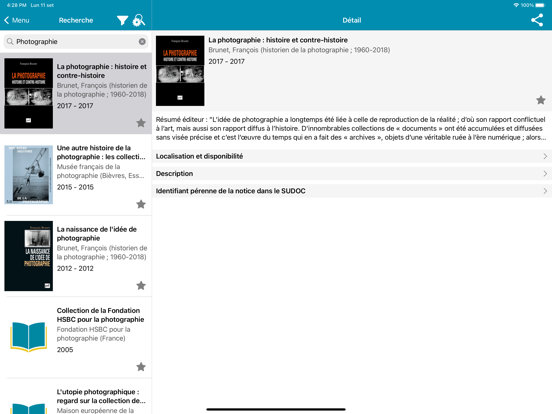Viewport: 552px width, 414px height.
Task: Click author 'Brunet, François' in Détail header
Action: (x=299, y=50)
